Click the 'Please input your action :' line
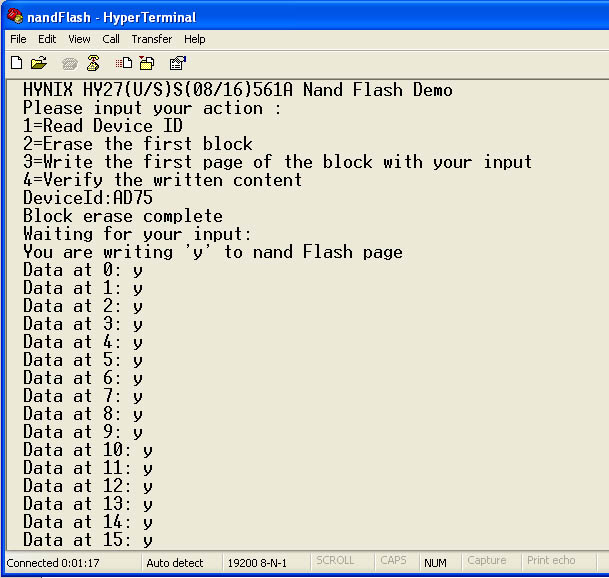Screen dimensions: 609x578 pyautogui.click(x=152, y=108)
